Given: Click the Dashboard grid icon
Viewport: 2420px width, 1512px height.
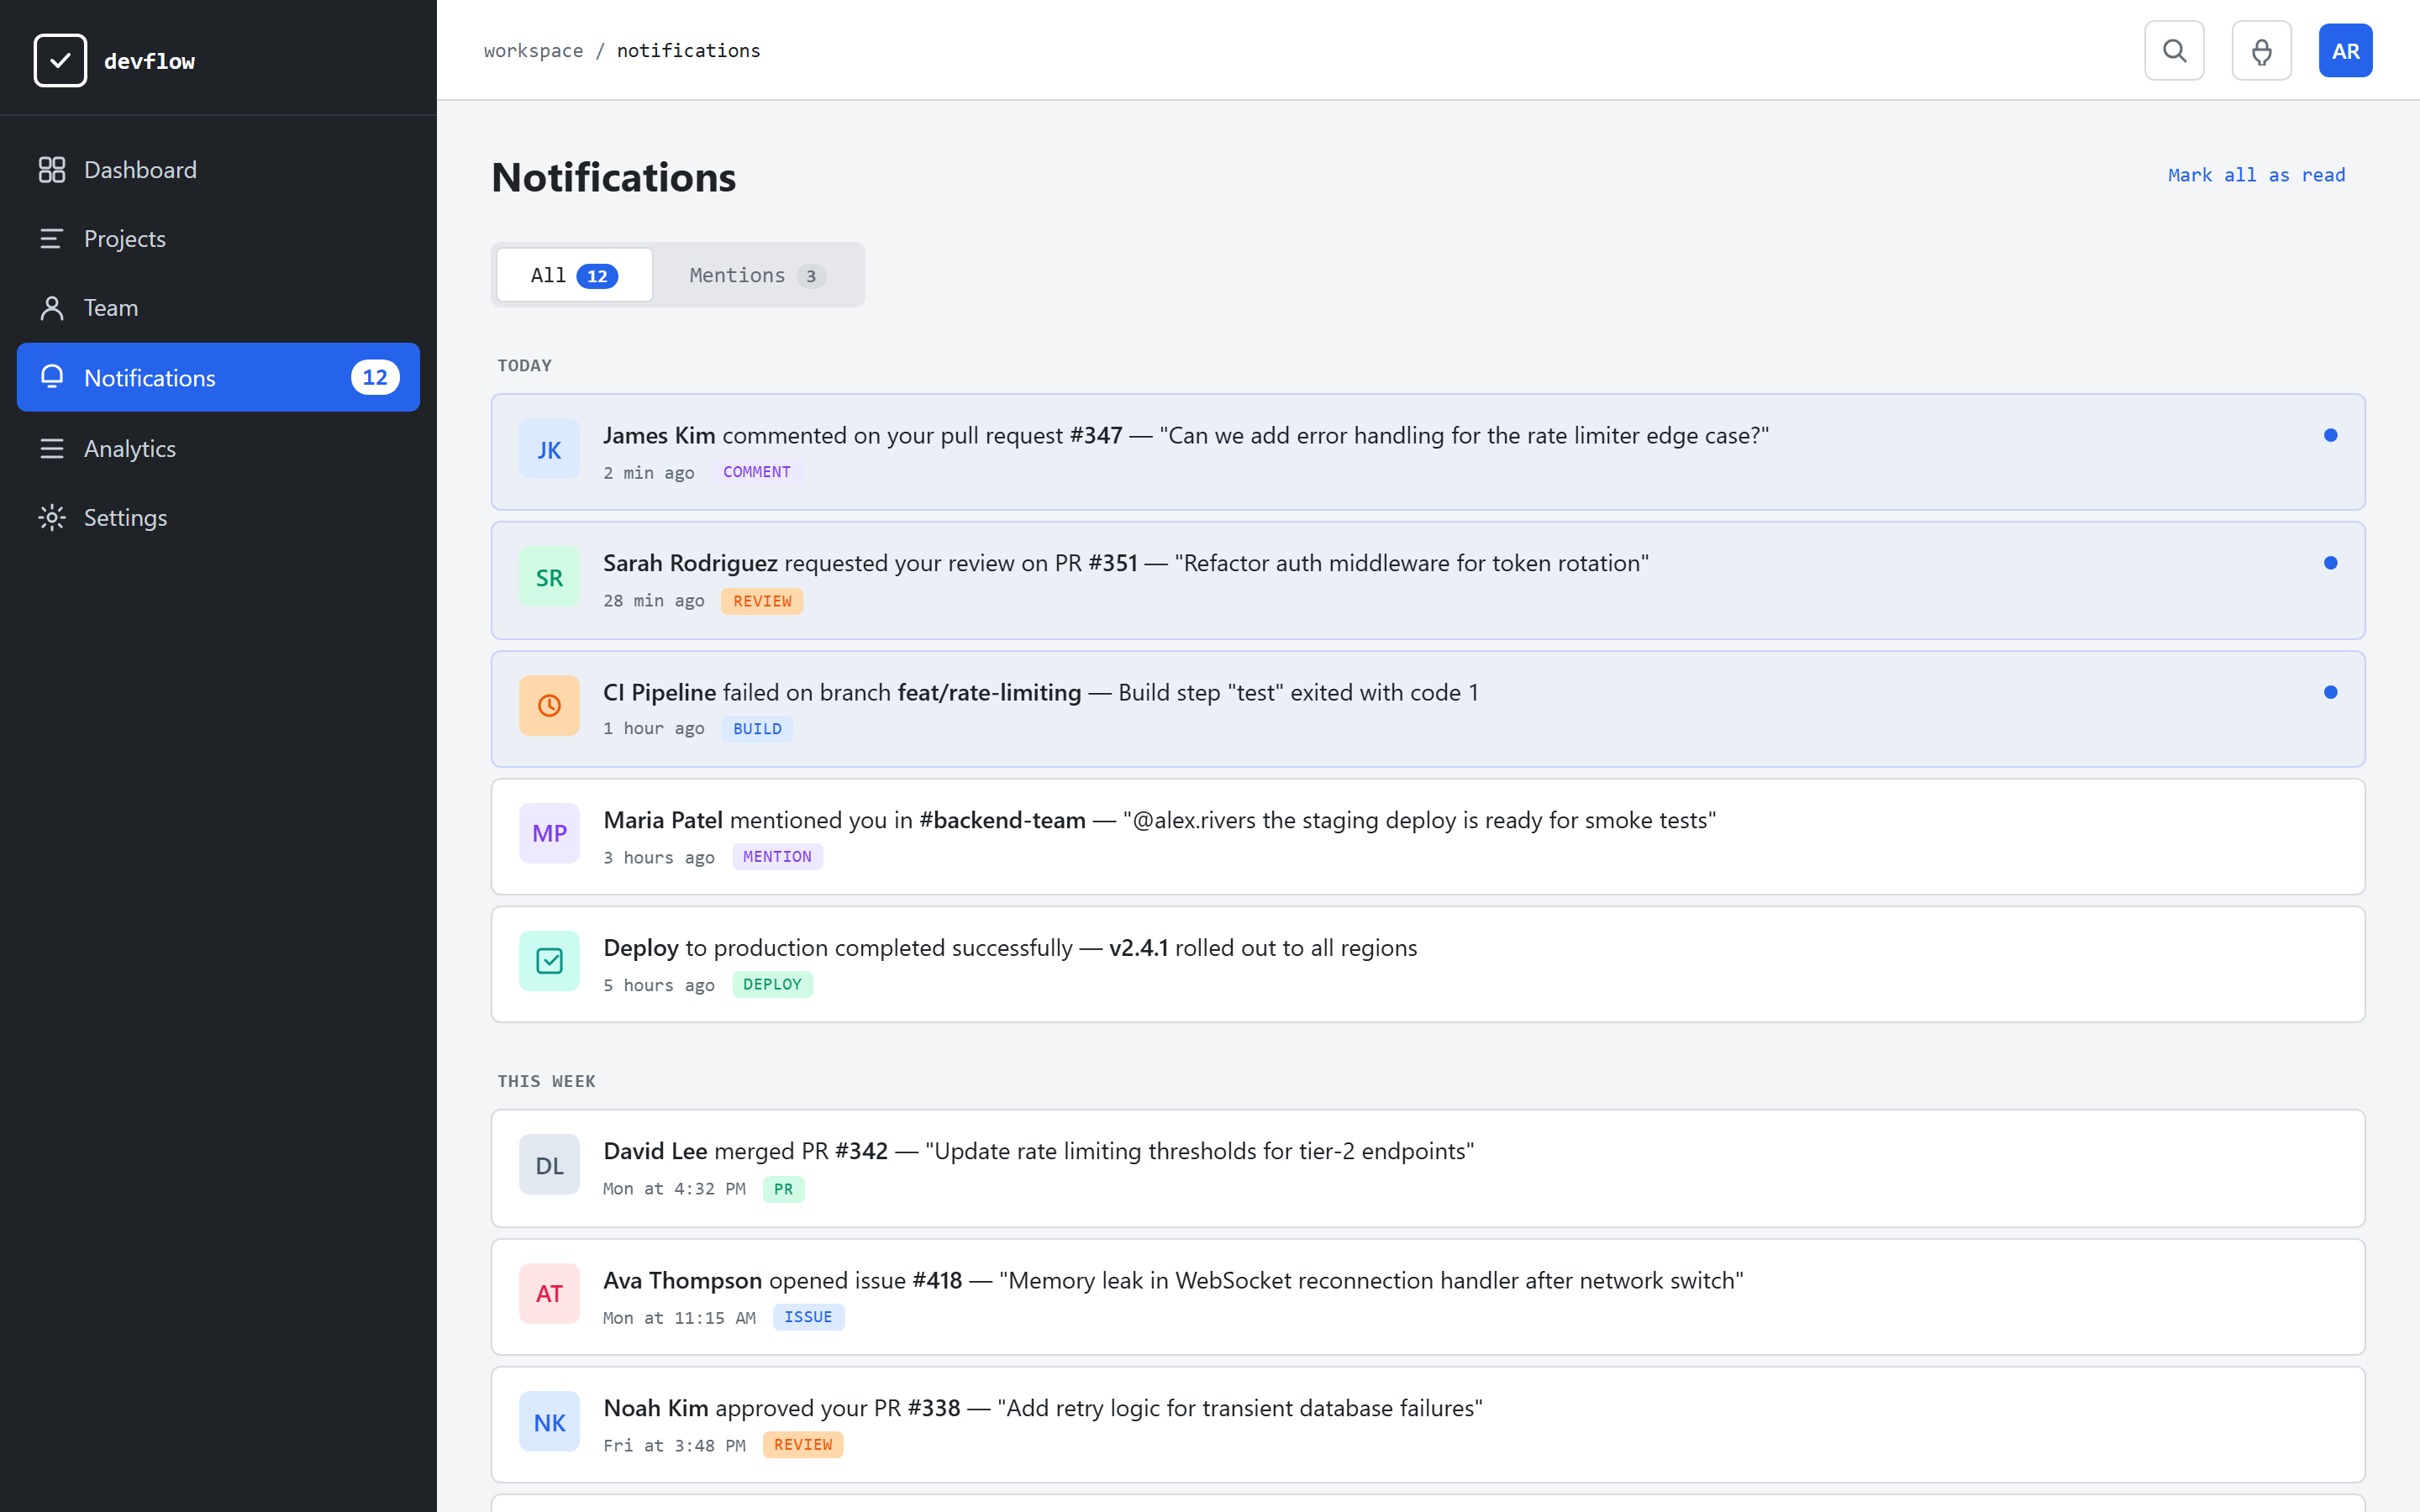Looking at the screenshot, I should point(51,169).
